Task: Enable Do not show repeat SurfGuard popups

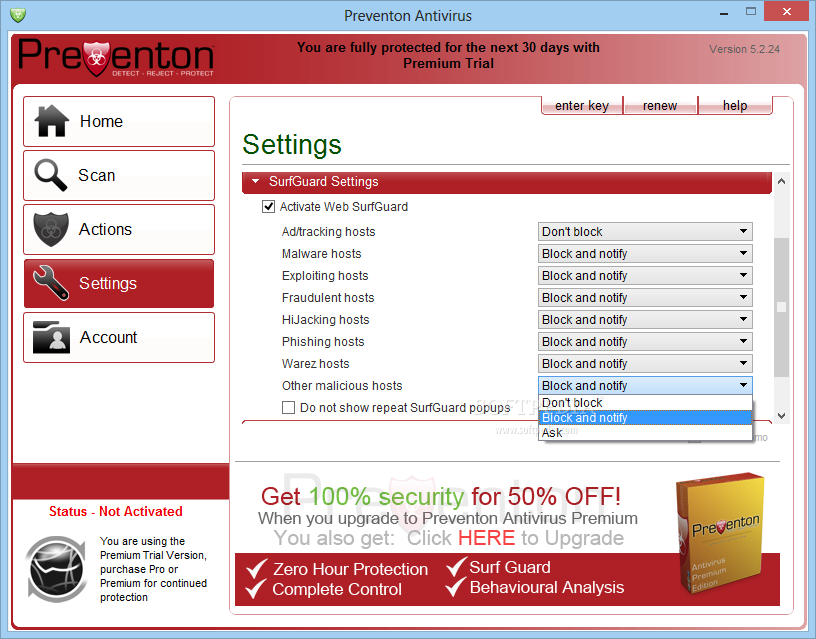Action: [x=288, y=407]
